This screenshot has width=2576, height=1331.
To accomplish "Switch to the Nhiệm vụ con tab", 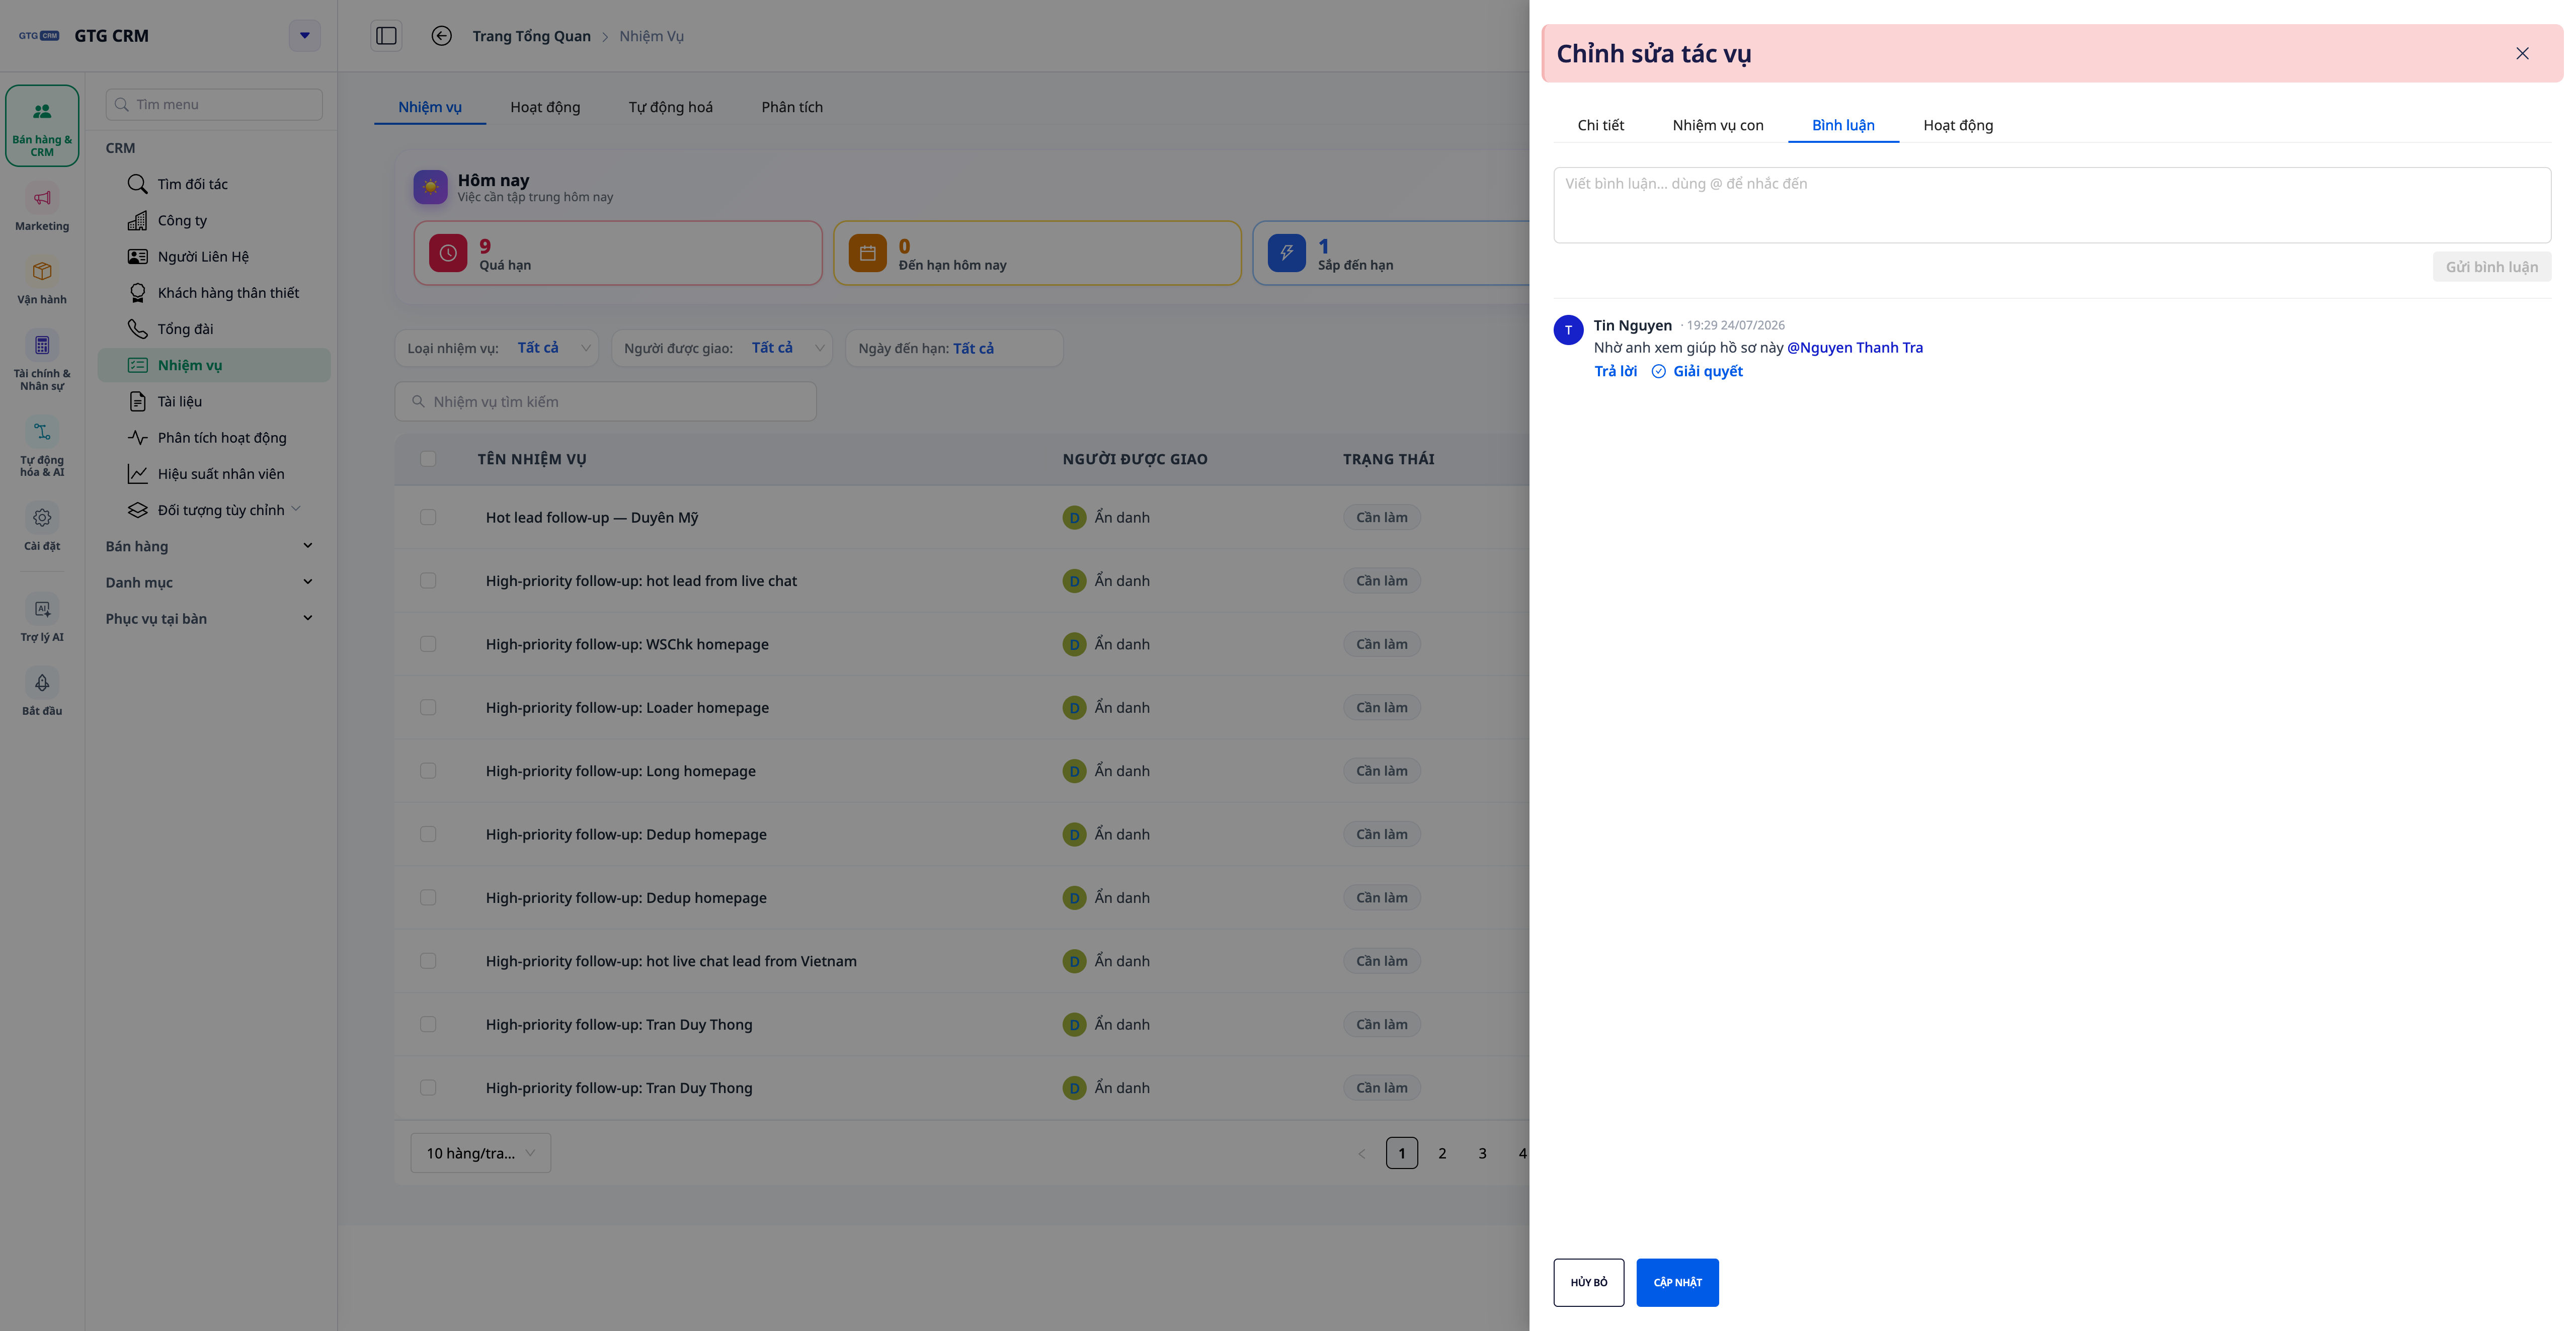I will click(1717, 125).
